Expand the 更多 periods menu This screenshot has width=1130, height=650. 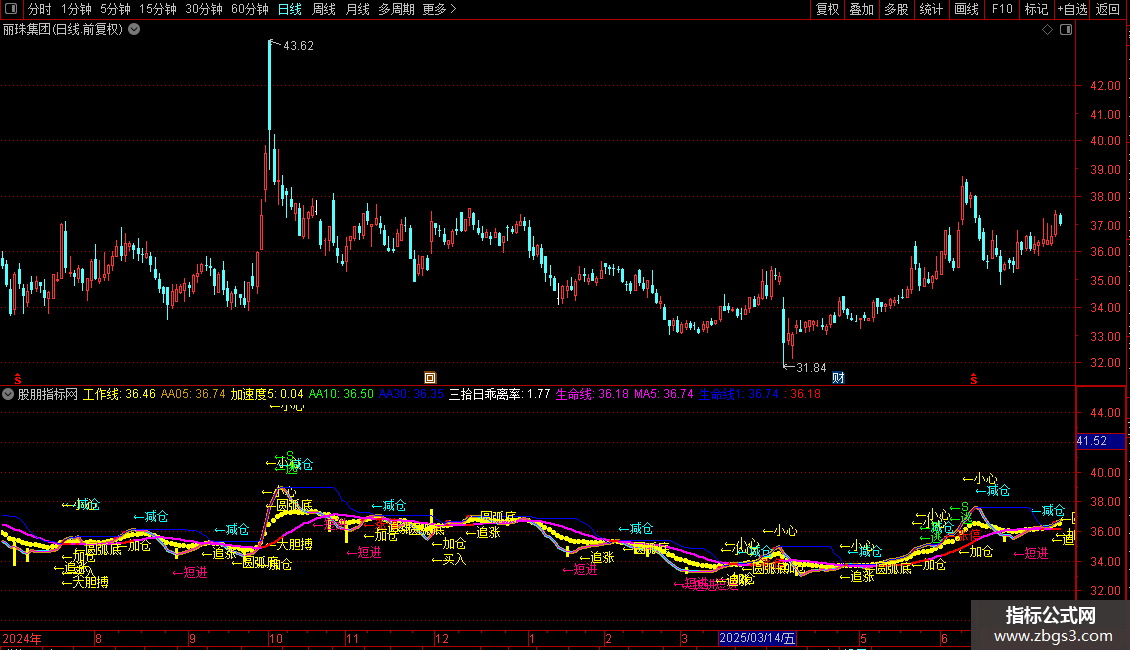pos(439,9)
